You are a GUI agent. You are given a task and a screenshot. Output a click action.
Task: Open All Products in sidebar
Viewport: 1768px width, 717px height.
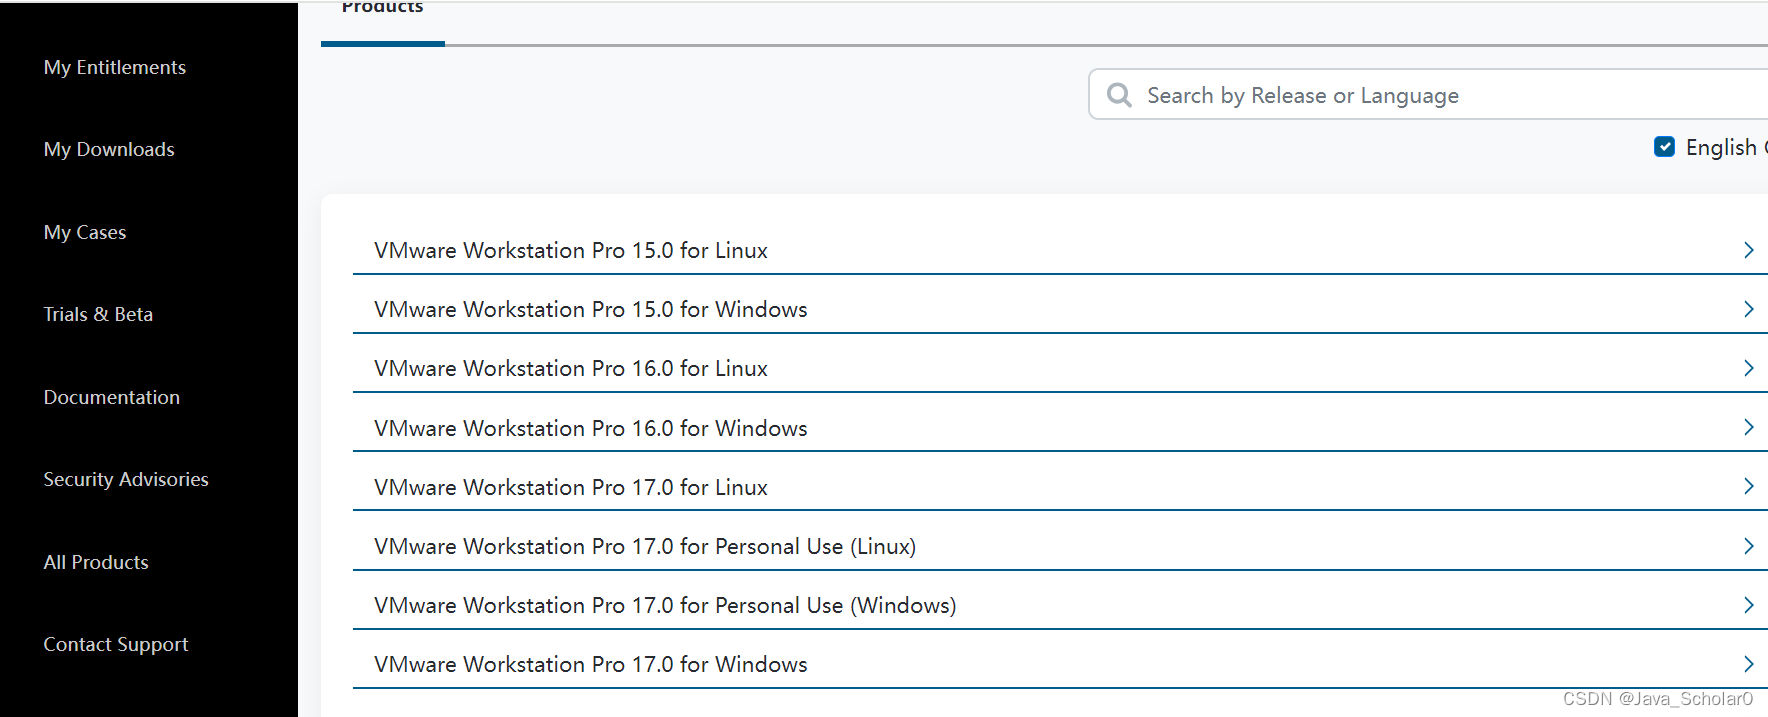pos(96,562)
